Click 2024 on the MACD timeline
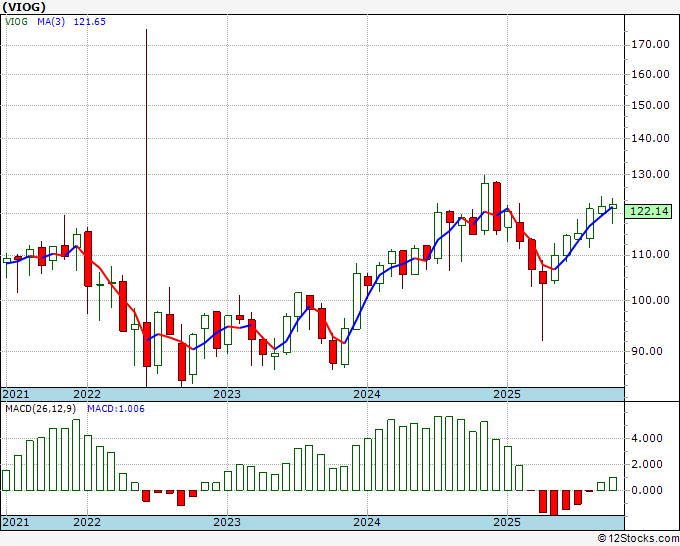This screenshot has width=680, height=546. (367, 522)
